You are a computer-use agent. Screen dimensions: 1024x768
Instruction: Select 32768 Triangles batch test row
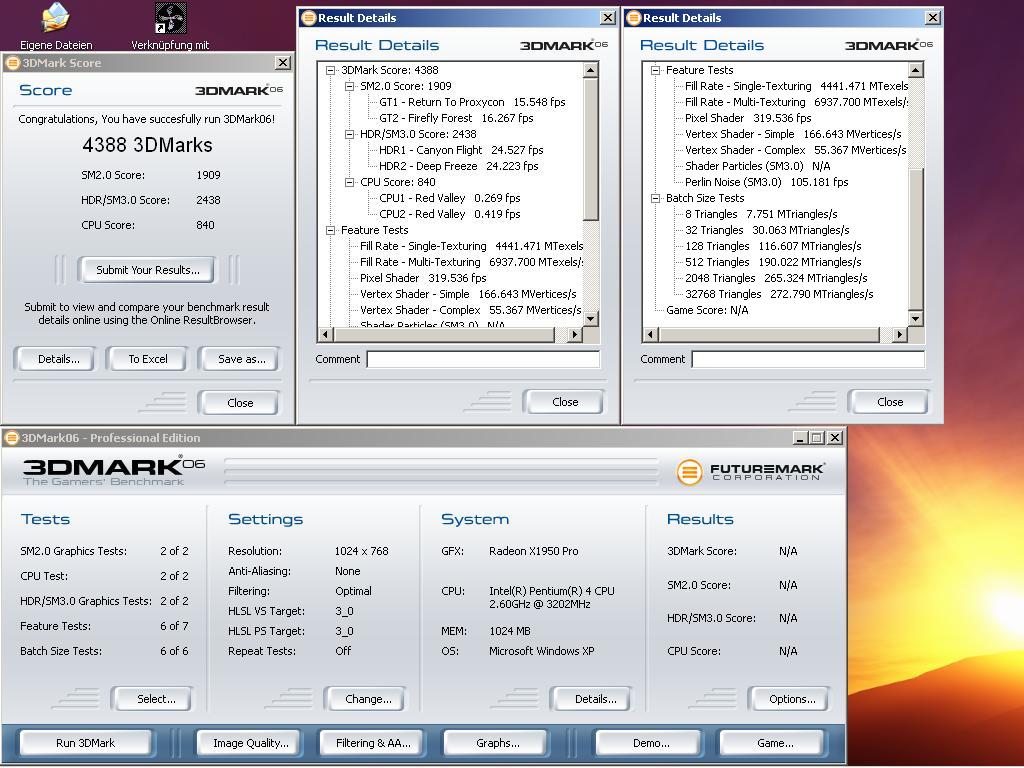click(778, 294)
